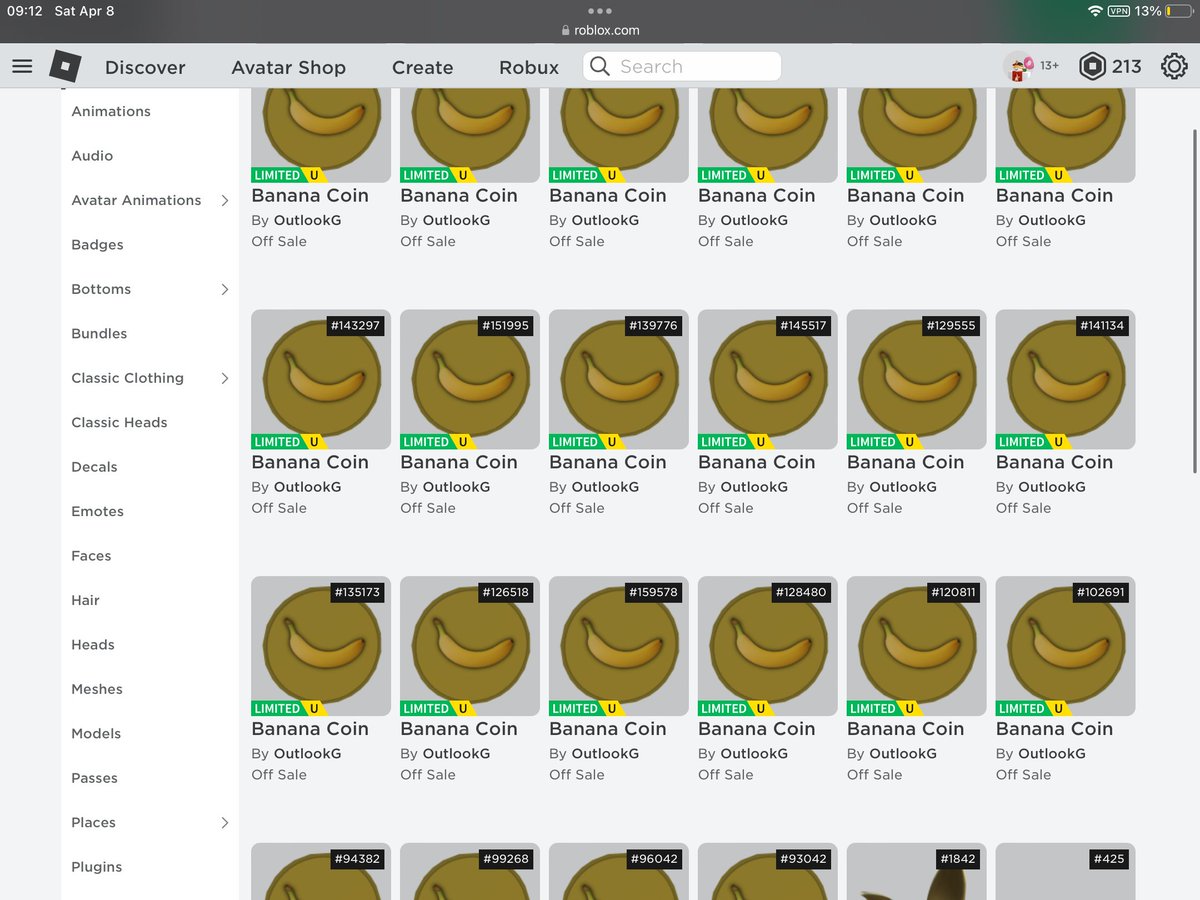Image resolution: width=1200 pixels, height=900 pixels.
Task: Open item thumbnail serial #99268
Action: point(469,871)
